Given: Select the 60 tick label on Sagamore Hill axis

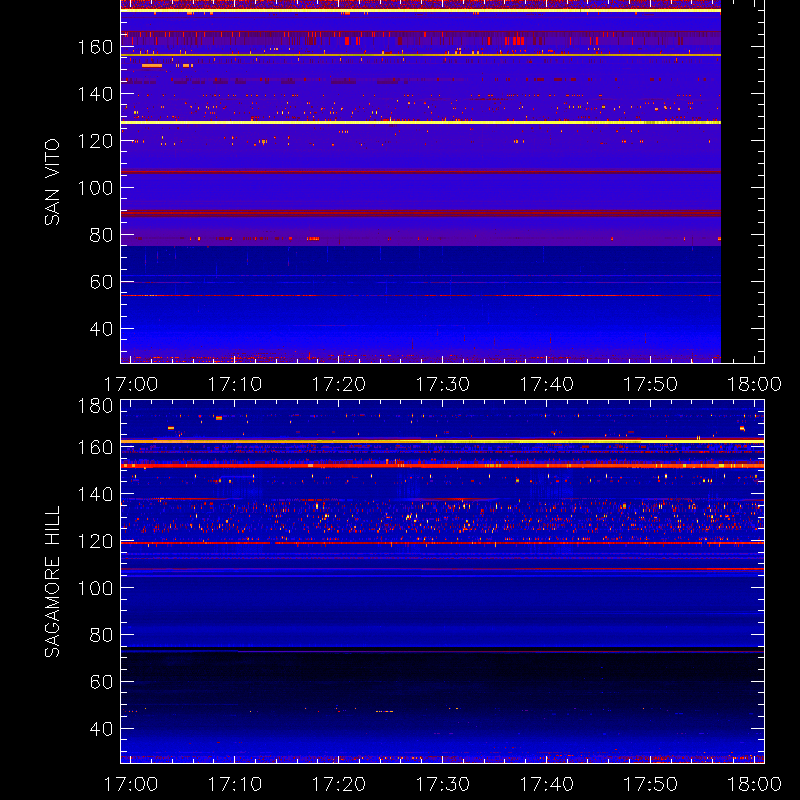Looking at the screenshot, I should point(101,682).
